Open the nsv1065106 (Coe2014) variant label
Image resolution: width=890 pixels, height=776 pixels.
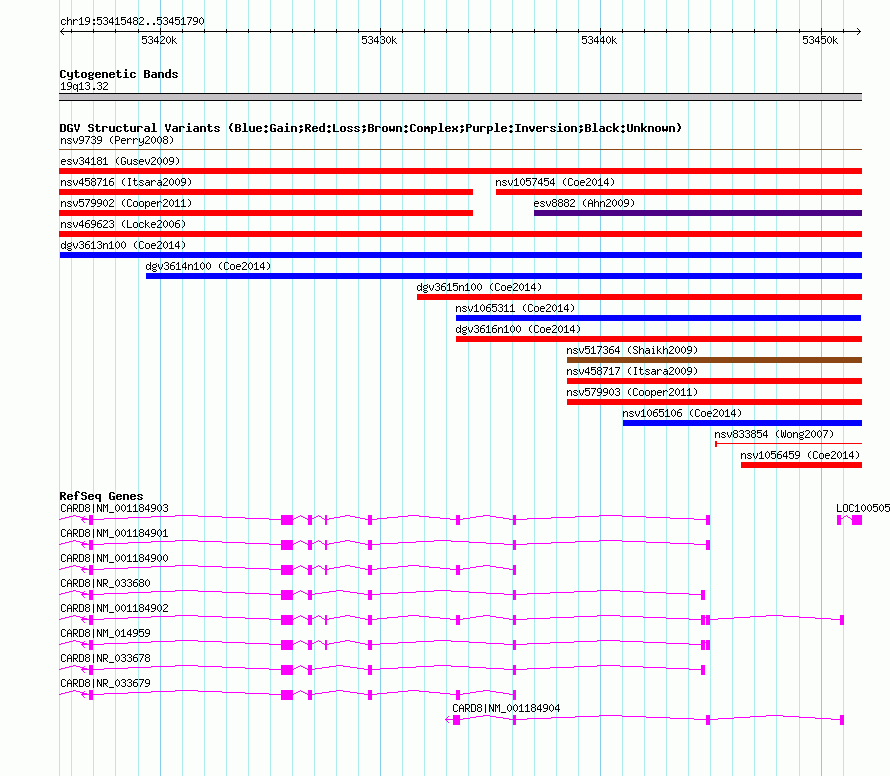pyautogui.click(x=682, y=413)
